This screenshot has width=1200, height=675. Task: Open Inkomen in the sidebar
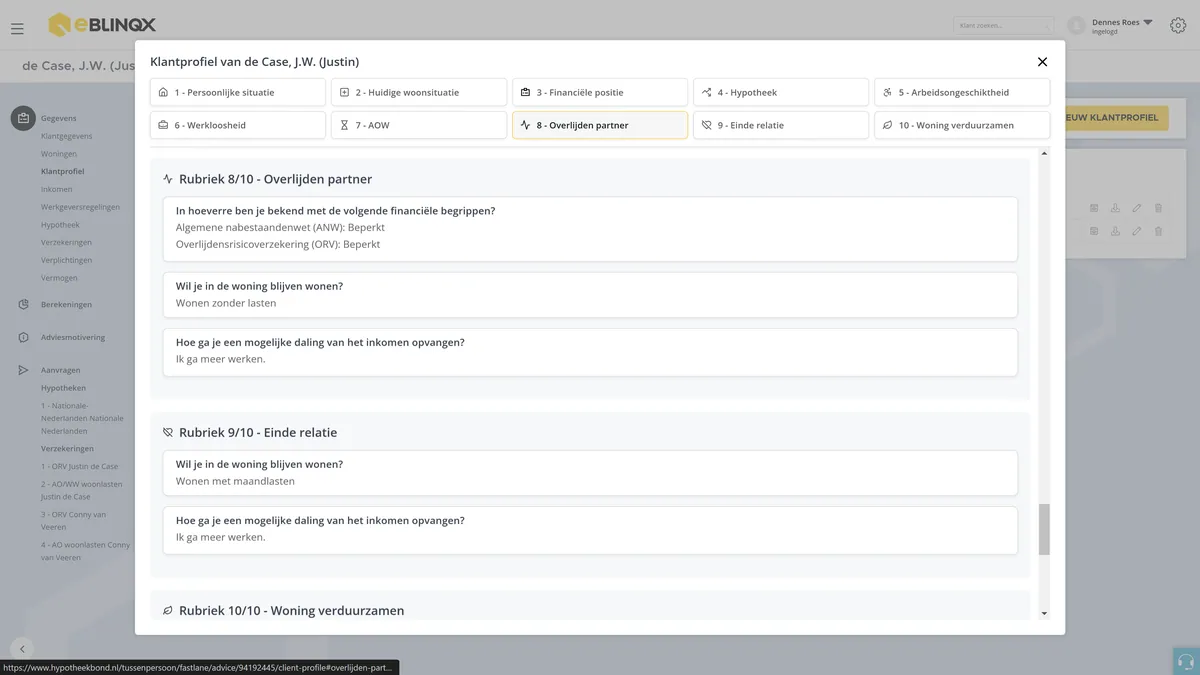tap(57, 189)
